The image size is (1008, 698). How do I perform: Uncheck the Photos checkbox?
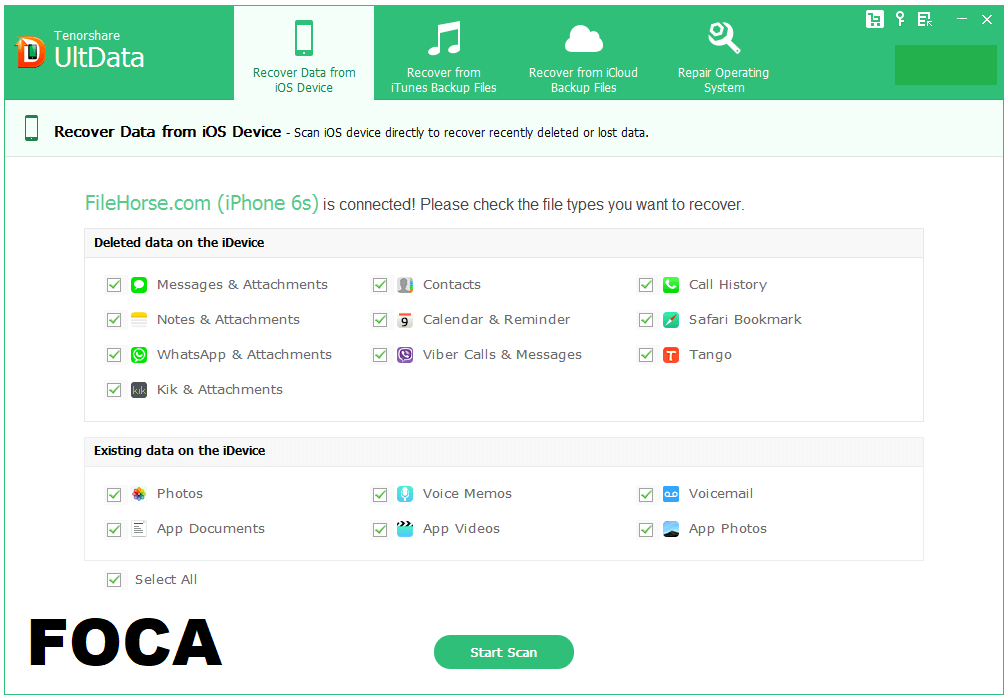(x=114, y=494)
